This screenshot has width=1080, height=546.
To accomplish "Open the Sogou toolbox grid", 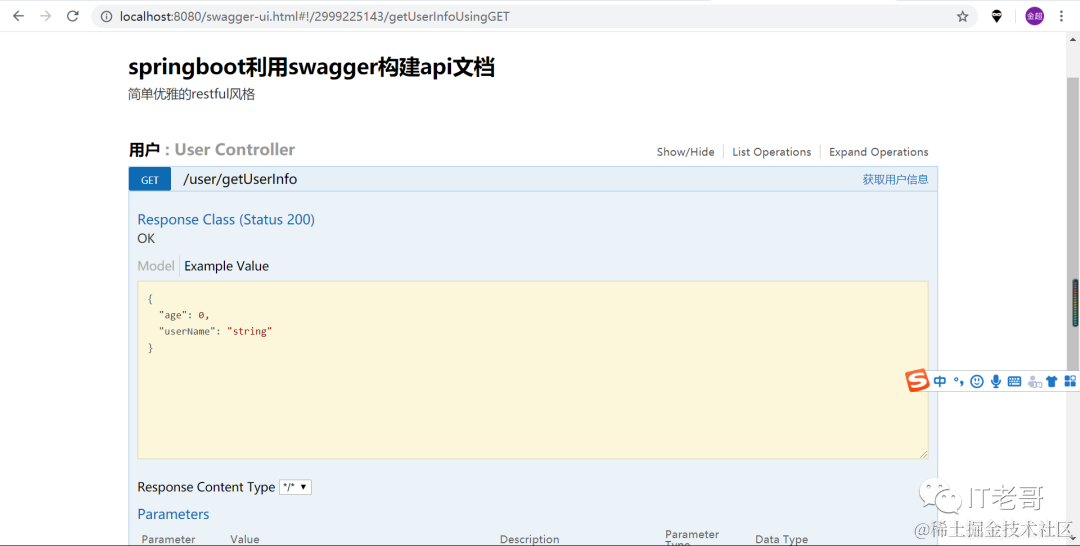I will 1070,381.
